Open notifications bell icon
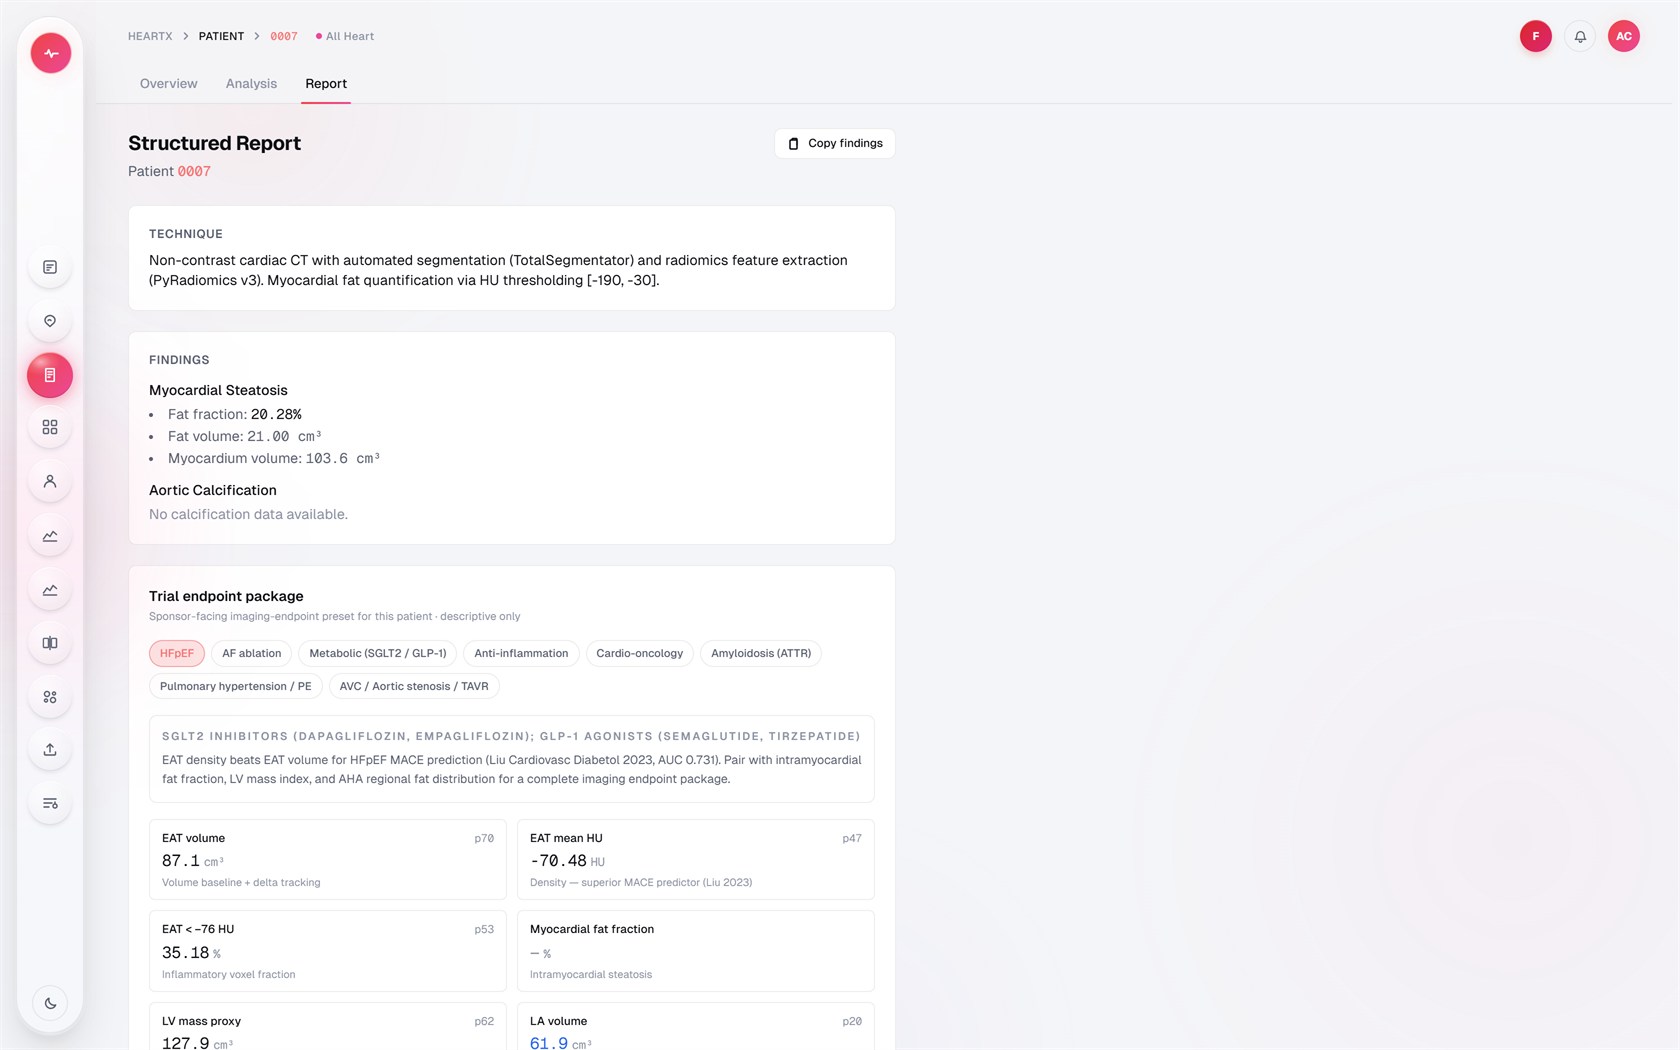Image resolution: width=1680 pixels, height=1050 pixels. 1580,36
